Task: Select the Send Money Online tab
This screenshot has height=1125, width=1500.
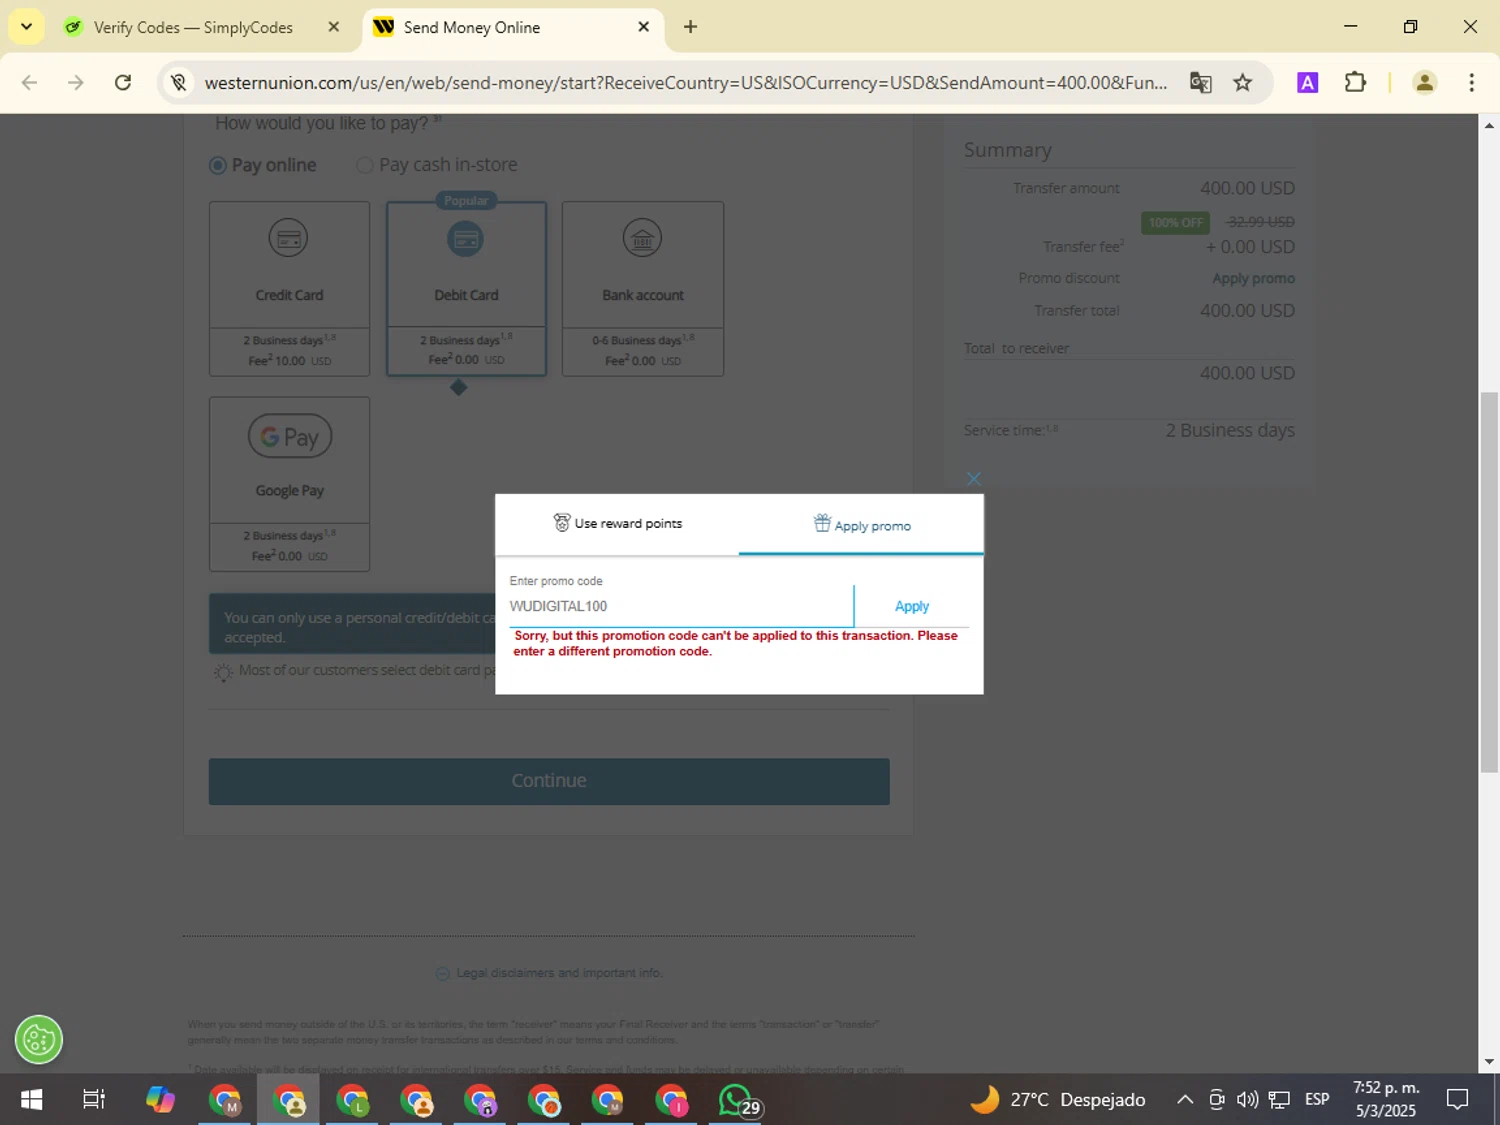Action: pyautogui.click(x=471, y=27)
